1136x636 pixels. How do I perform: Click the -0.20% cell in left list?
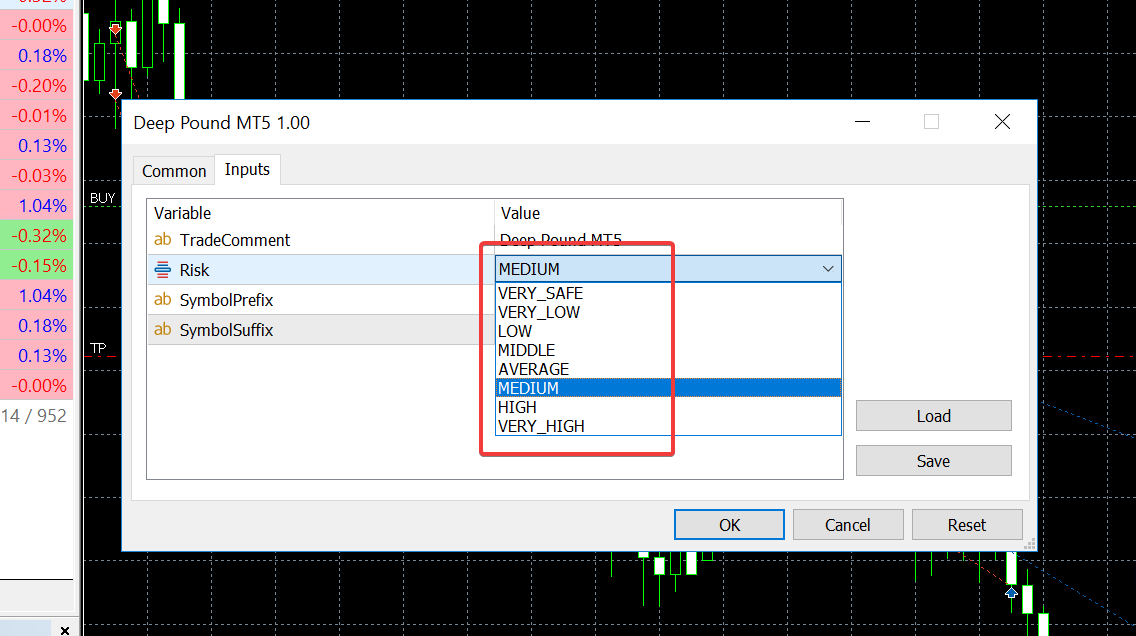(38, 85)
